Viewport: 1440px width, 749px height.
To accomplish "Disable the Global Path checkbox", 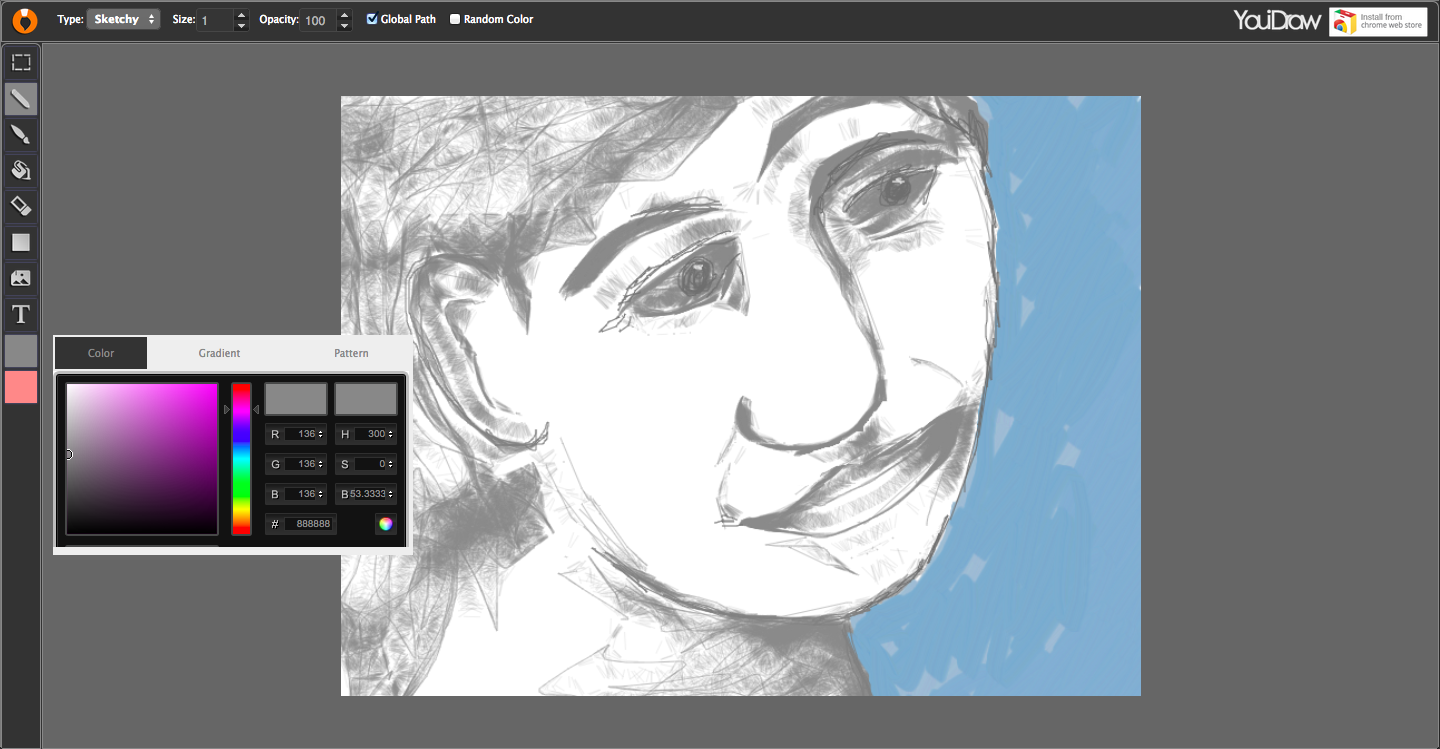I will point(371,17).
